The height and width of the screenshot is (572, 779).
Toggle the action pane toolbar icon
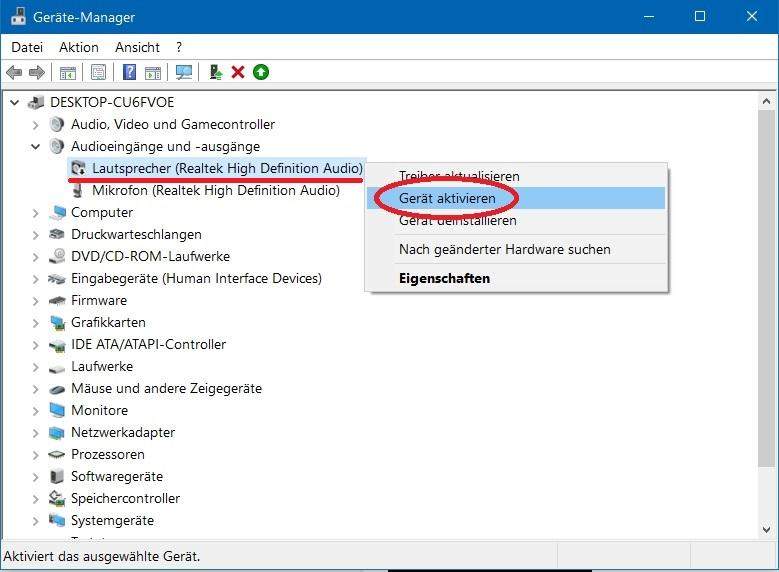pos(153,73)
